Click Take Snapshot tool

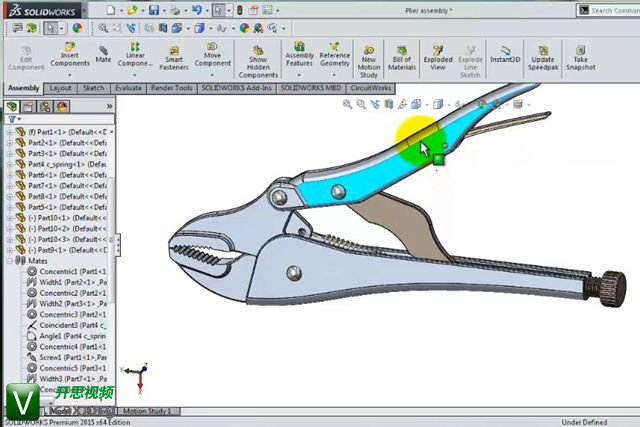(x=580, y=58)
